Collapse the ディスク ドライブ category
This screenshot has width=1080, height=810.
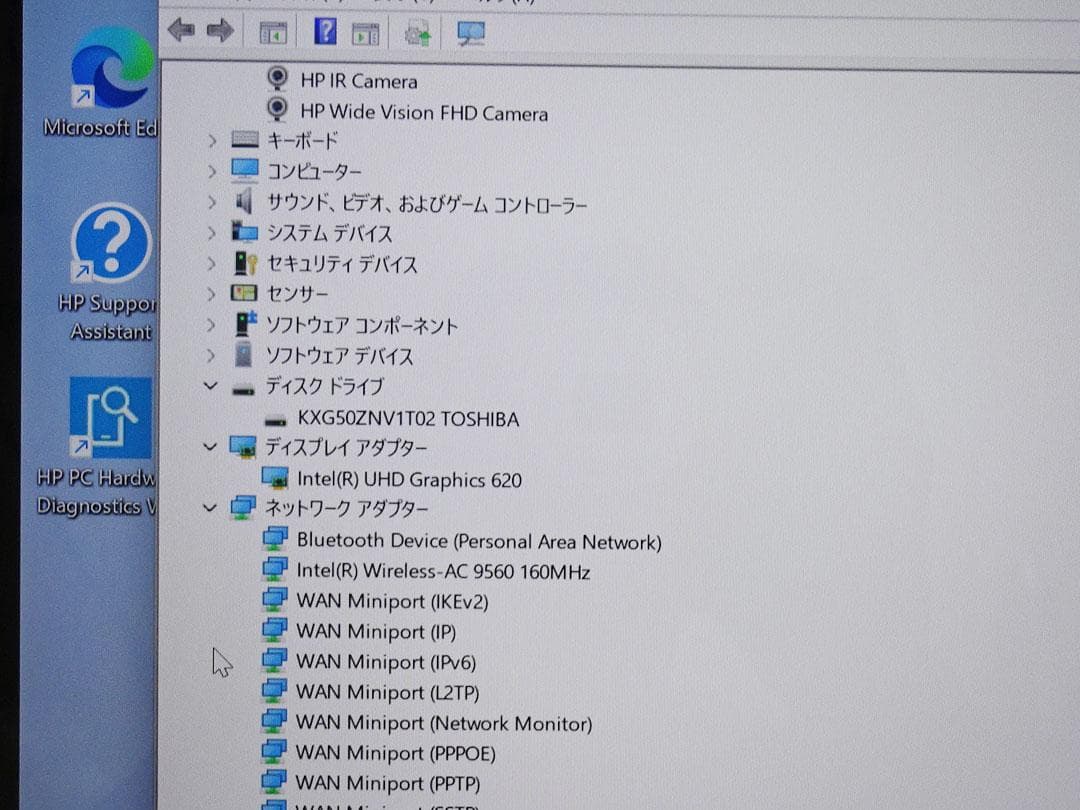(210, 387)
